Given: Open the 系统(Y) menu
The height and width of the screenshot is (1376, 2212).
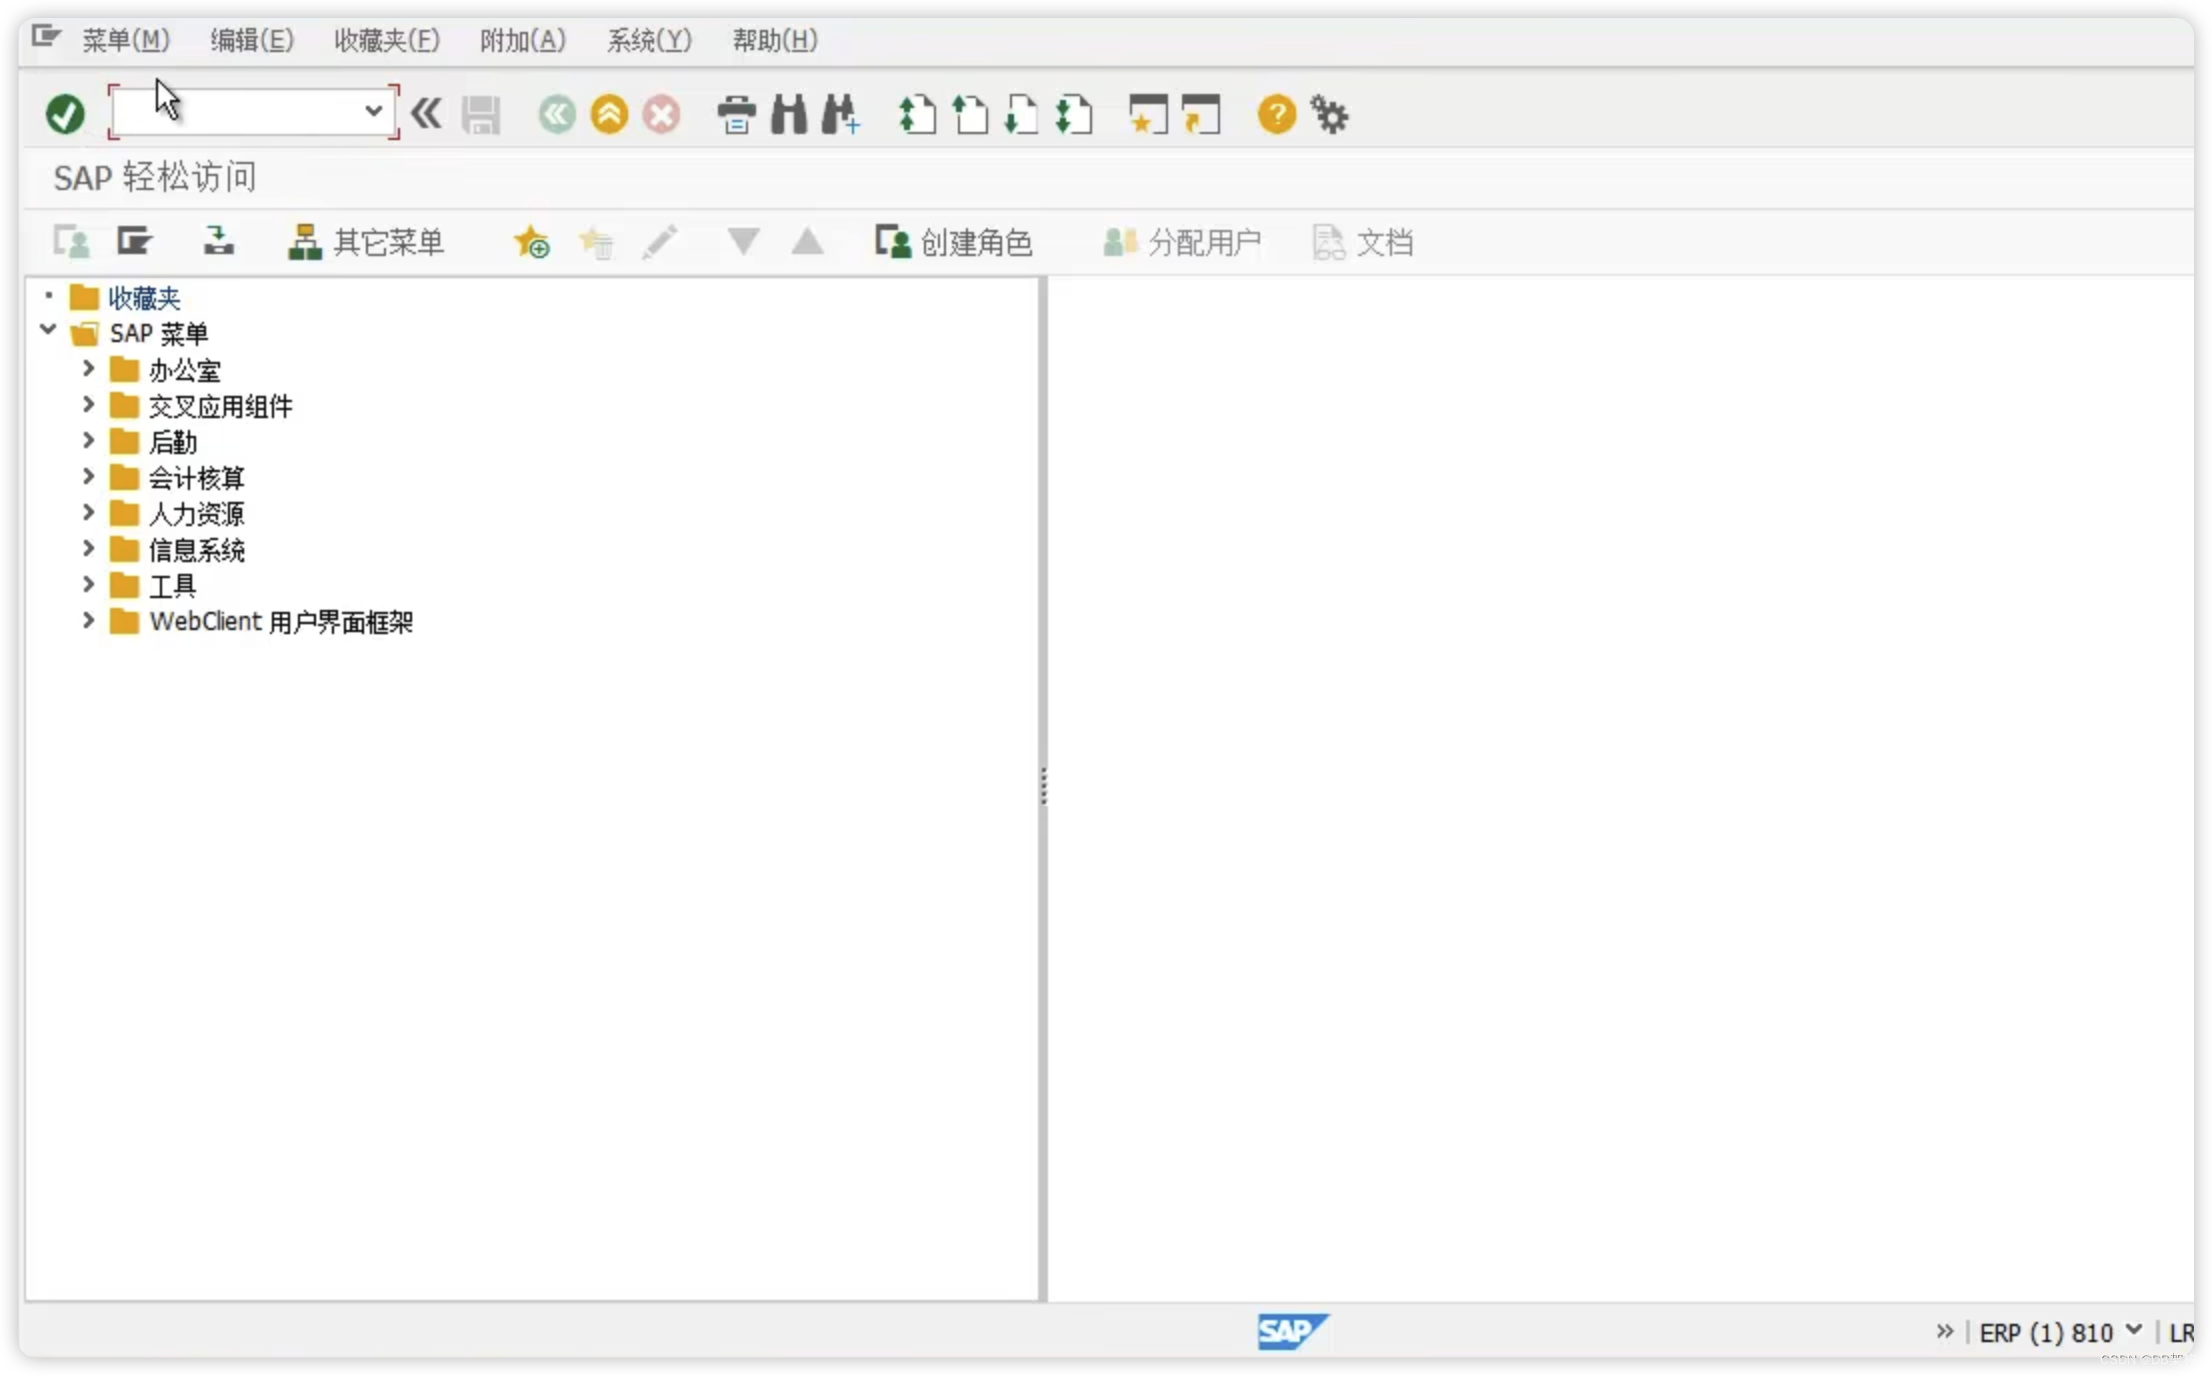Looking at the screenshot, I should pos(648,40).
